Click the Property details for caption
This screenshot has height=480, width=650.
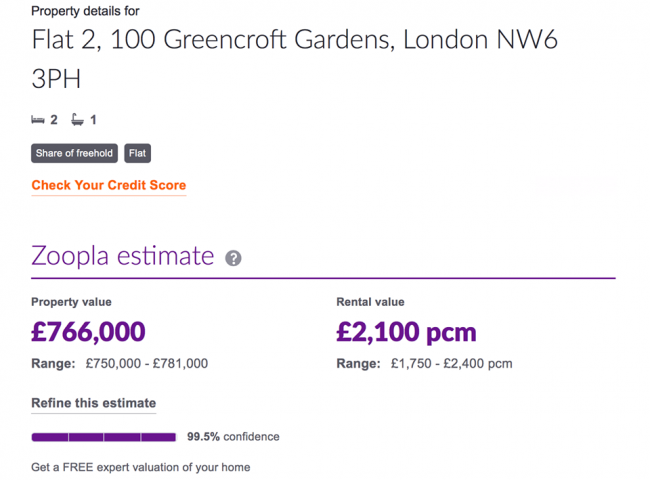85,11
